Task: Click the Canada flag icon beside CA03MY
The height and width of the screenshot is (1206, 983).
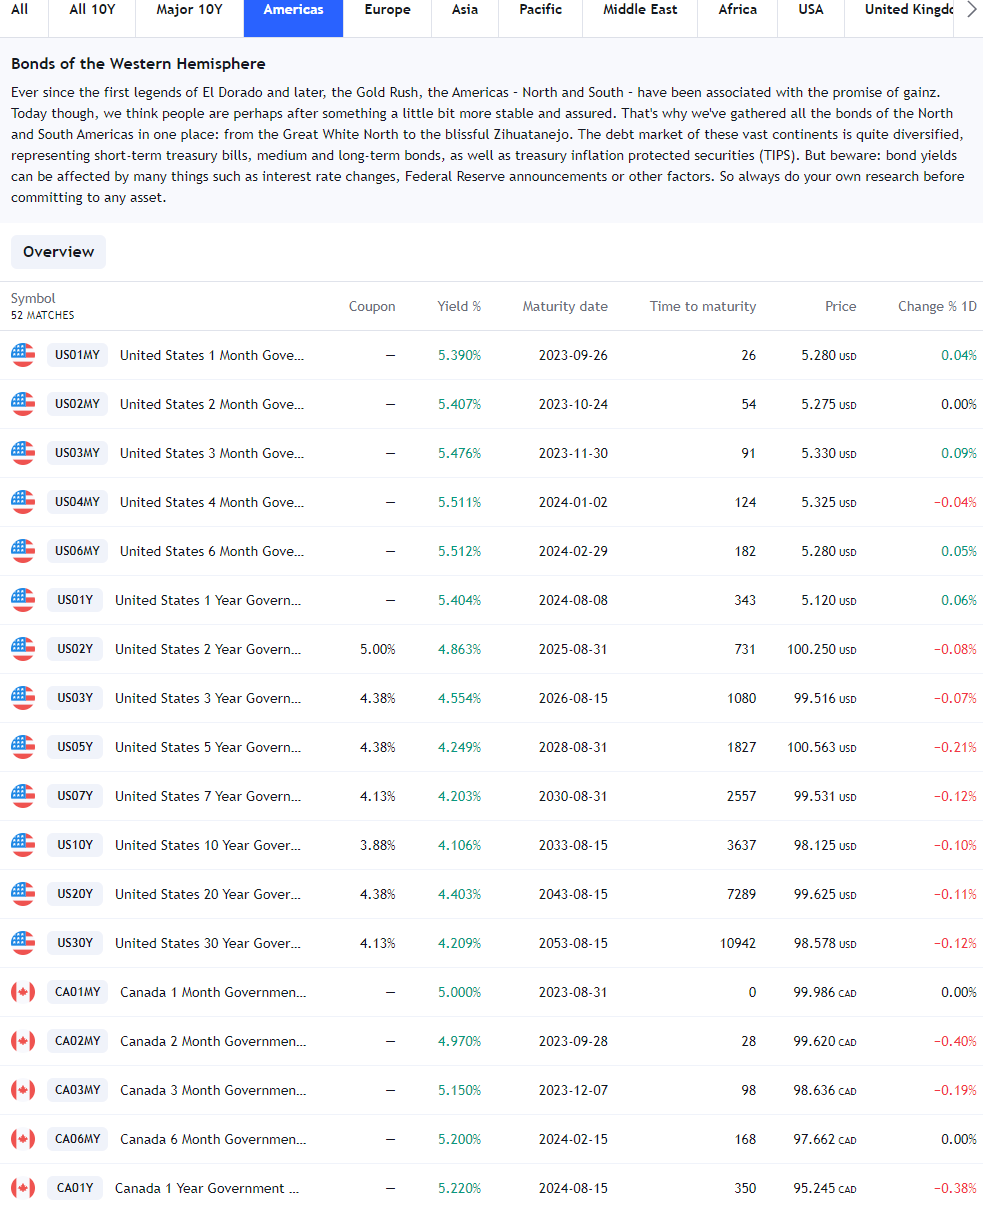Action: coord(23,1090)
